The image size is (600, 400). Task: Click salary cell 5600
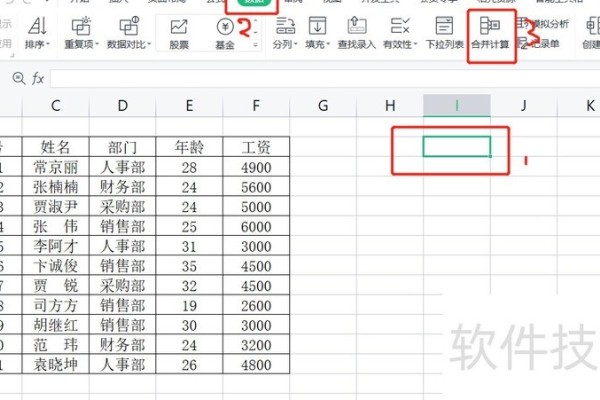pyautogui.click(x=256, y=187)
